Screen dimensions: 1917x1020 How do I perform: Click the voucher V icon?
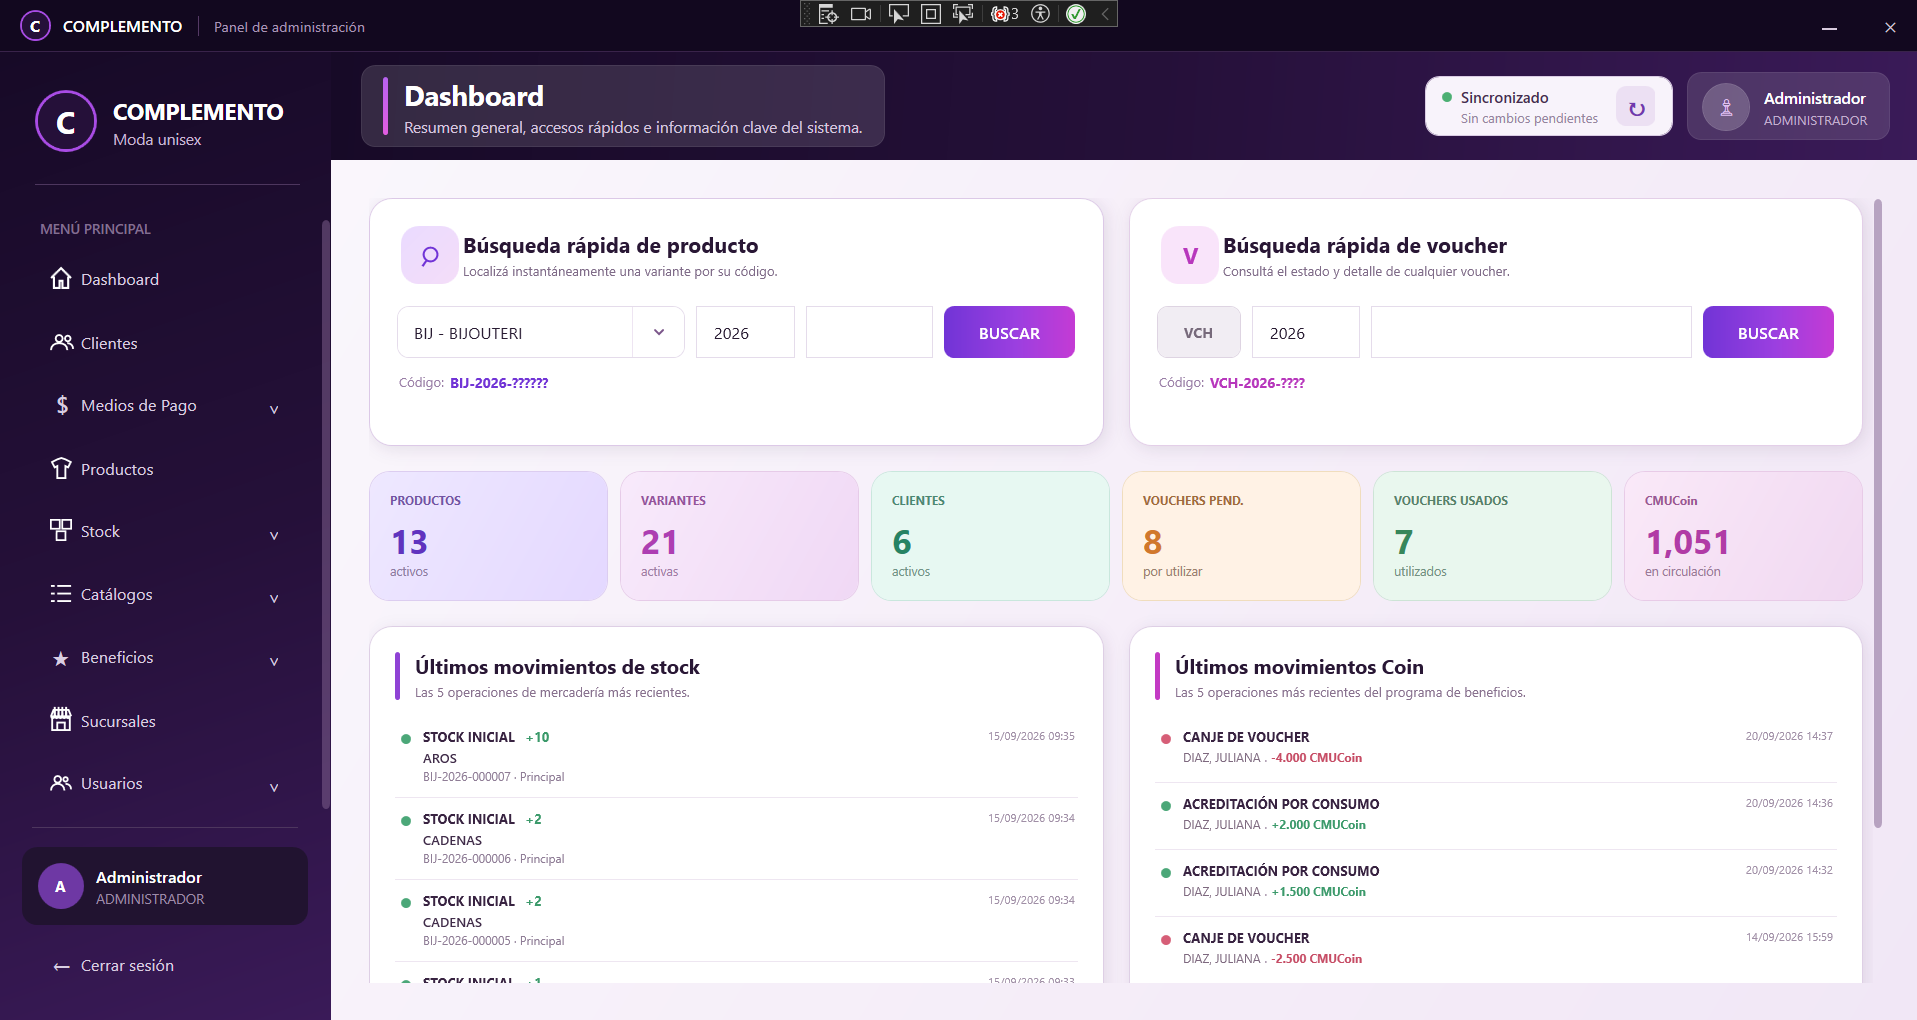pyautogui.click(x=1190, y=256)
